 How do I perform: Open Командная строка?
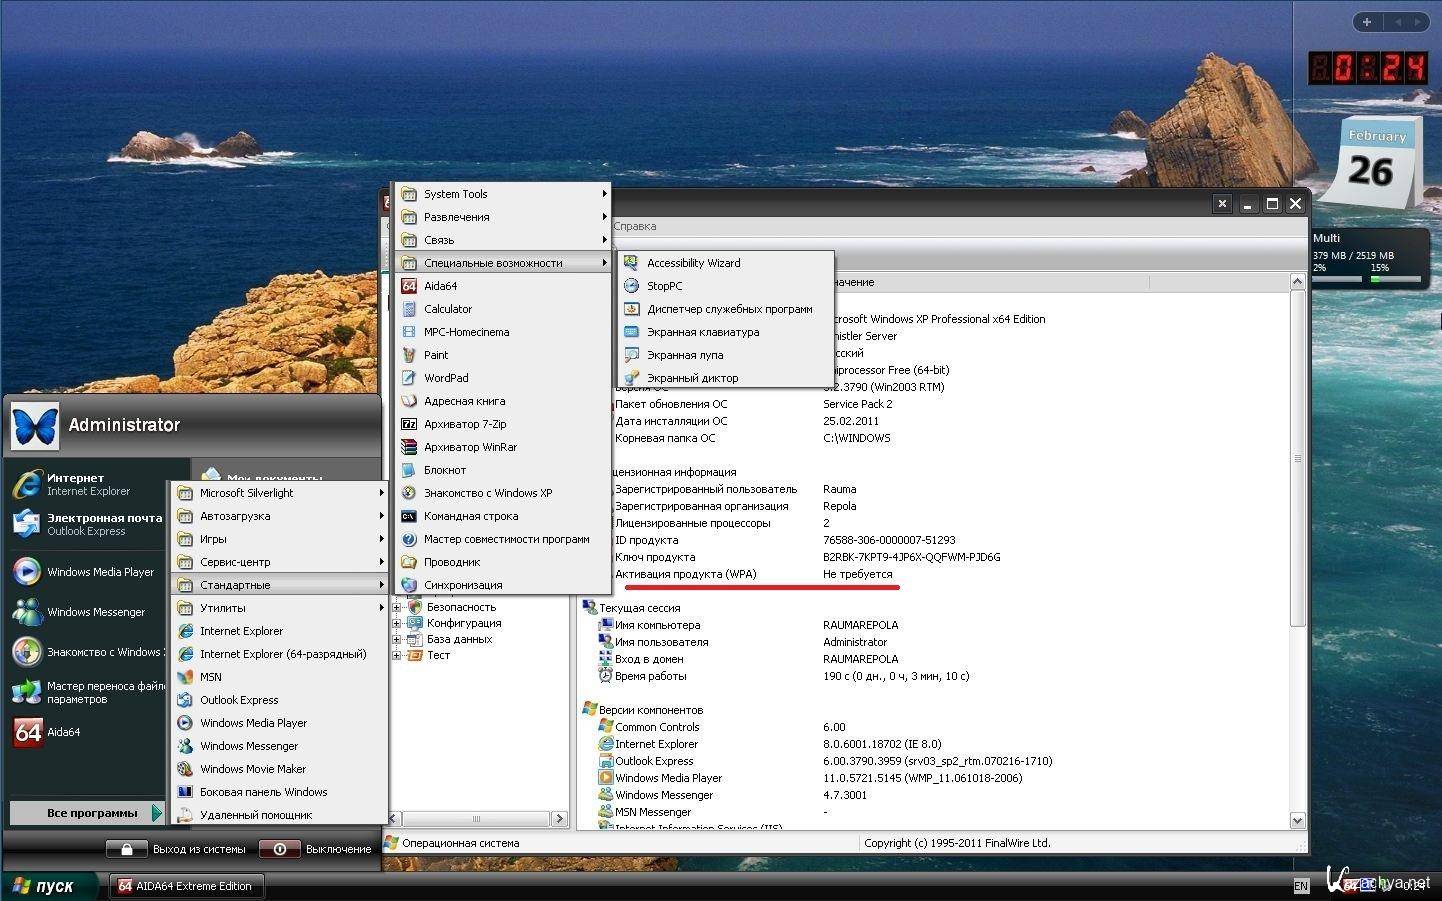tap(502, 516)
